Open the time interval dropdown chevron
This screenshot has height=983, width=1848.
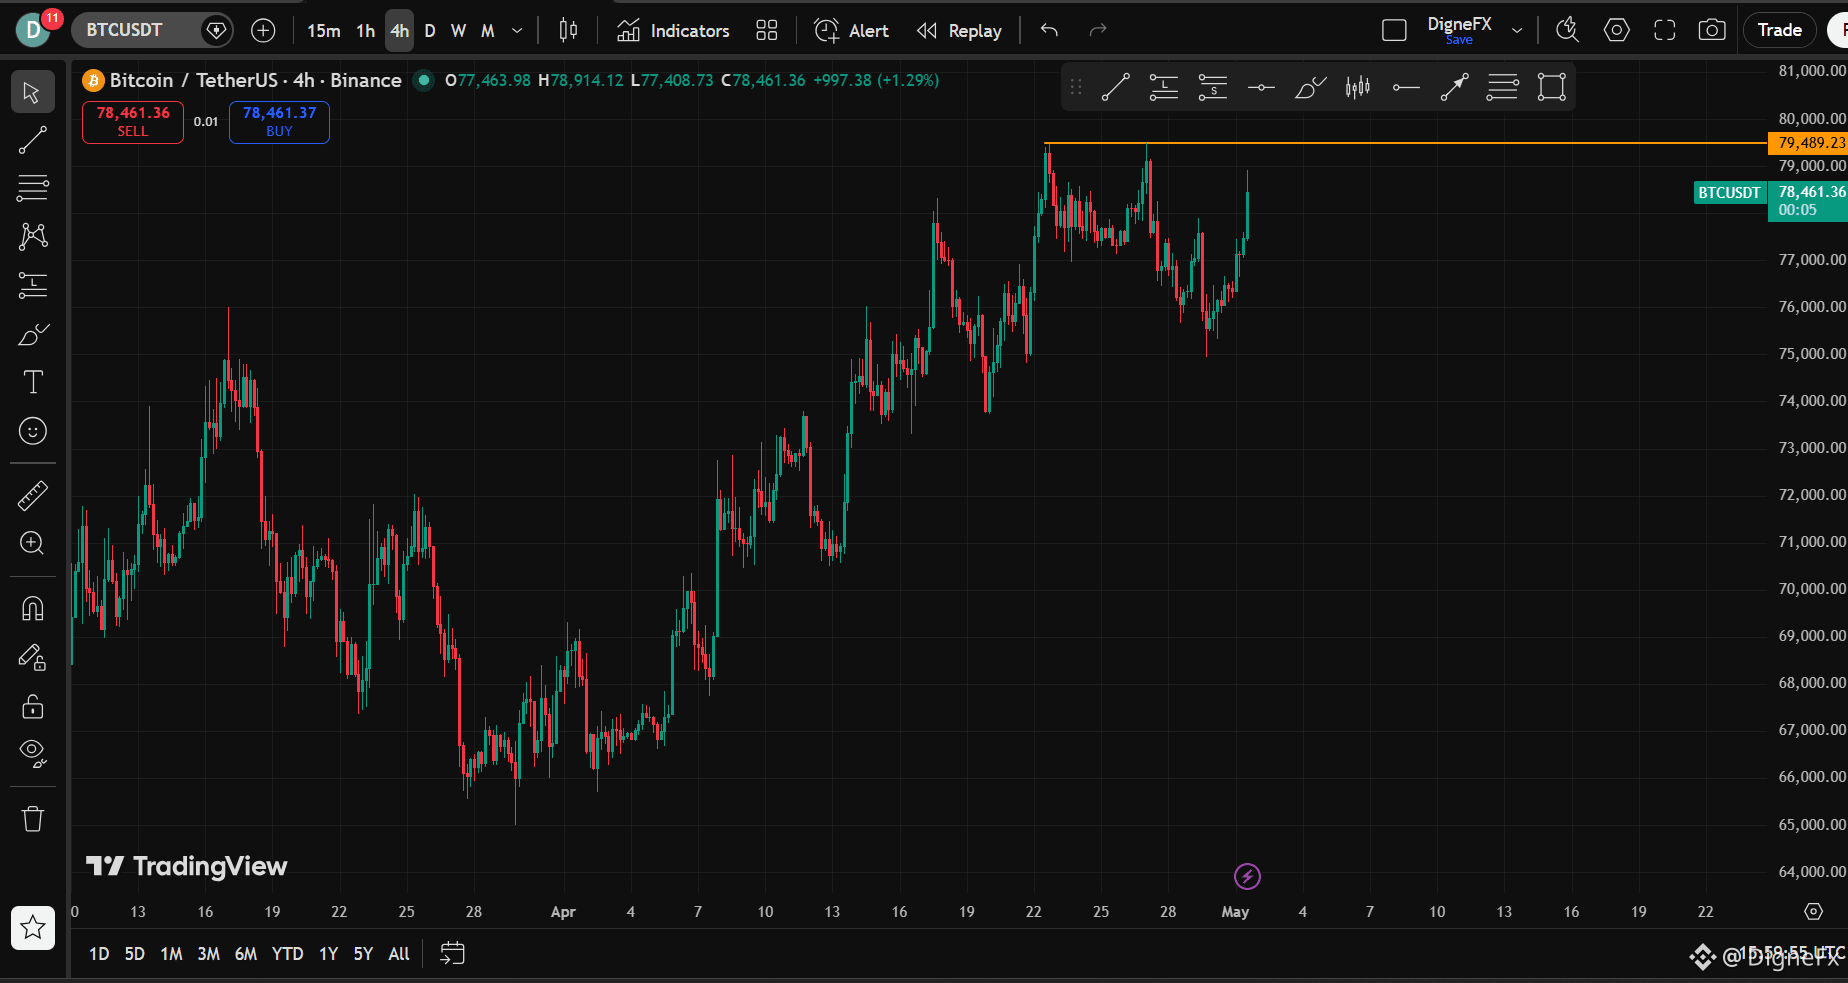tap(517, 31)
